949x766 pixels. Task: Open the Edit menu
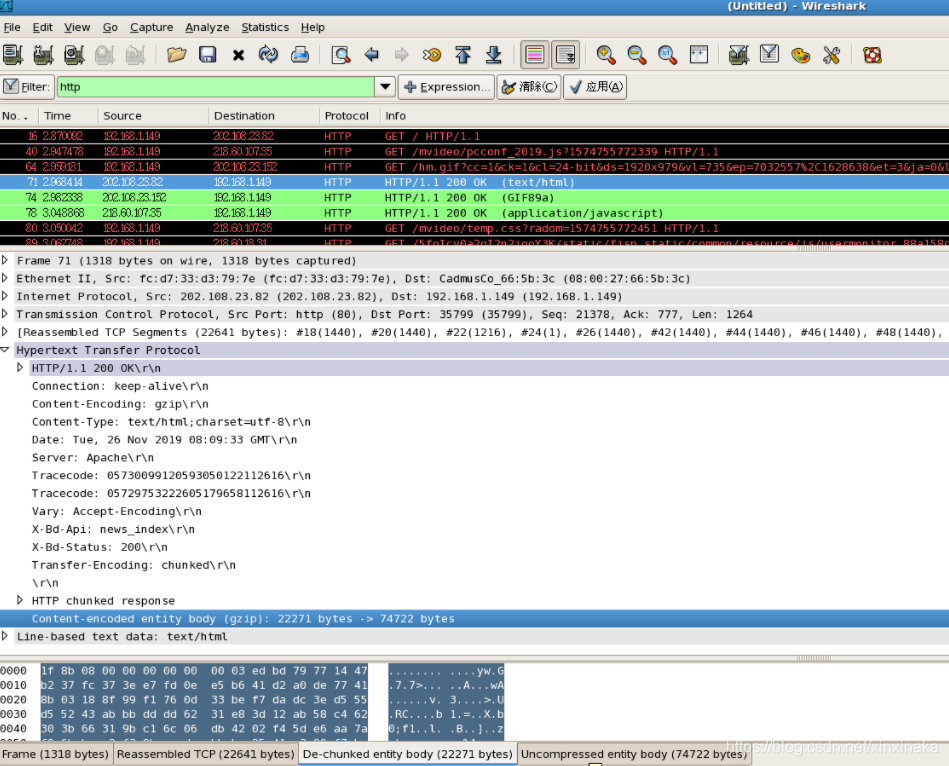point(42,27)
